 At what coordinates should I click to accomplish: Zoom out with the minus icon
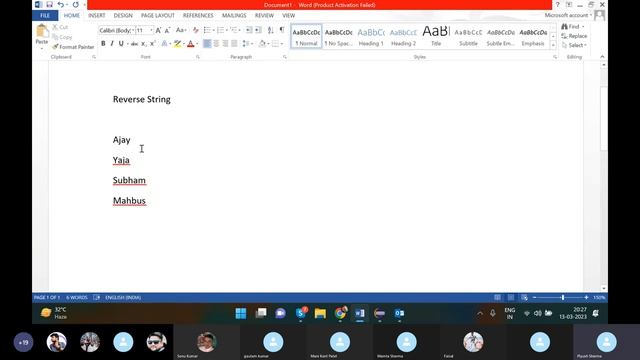(x=534, y=298)
